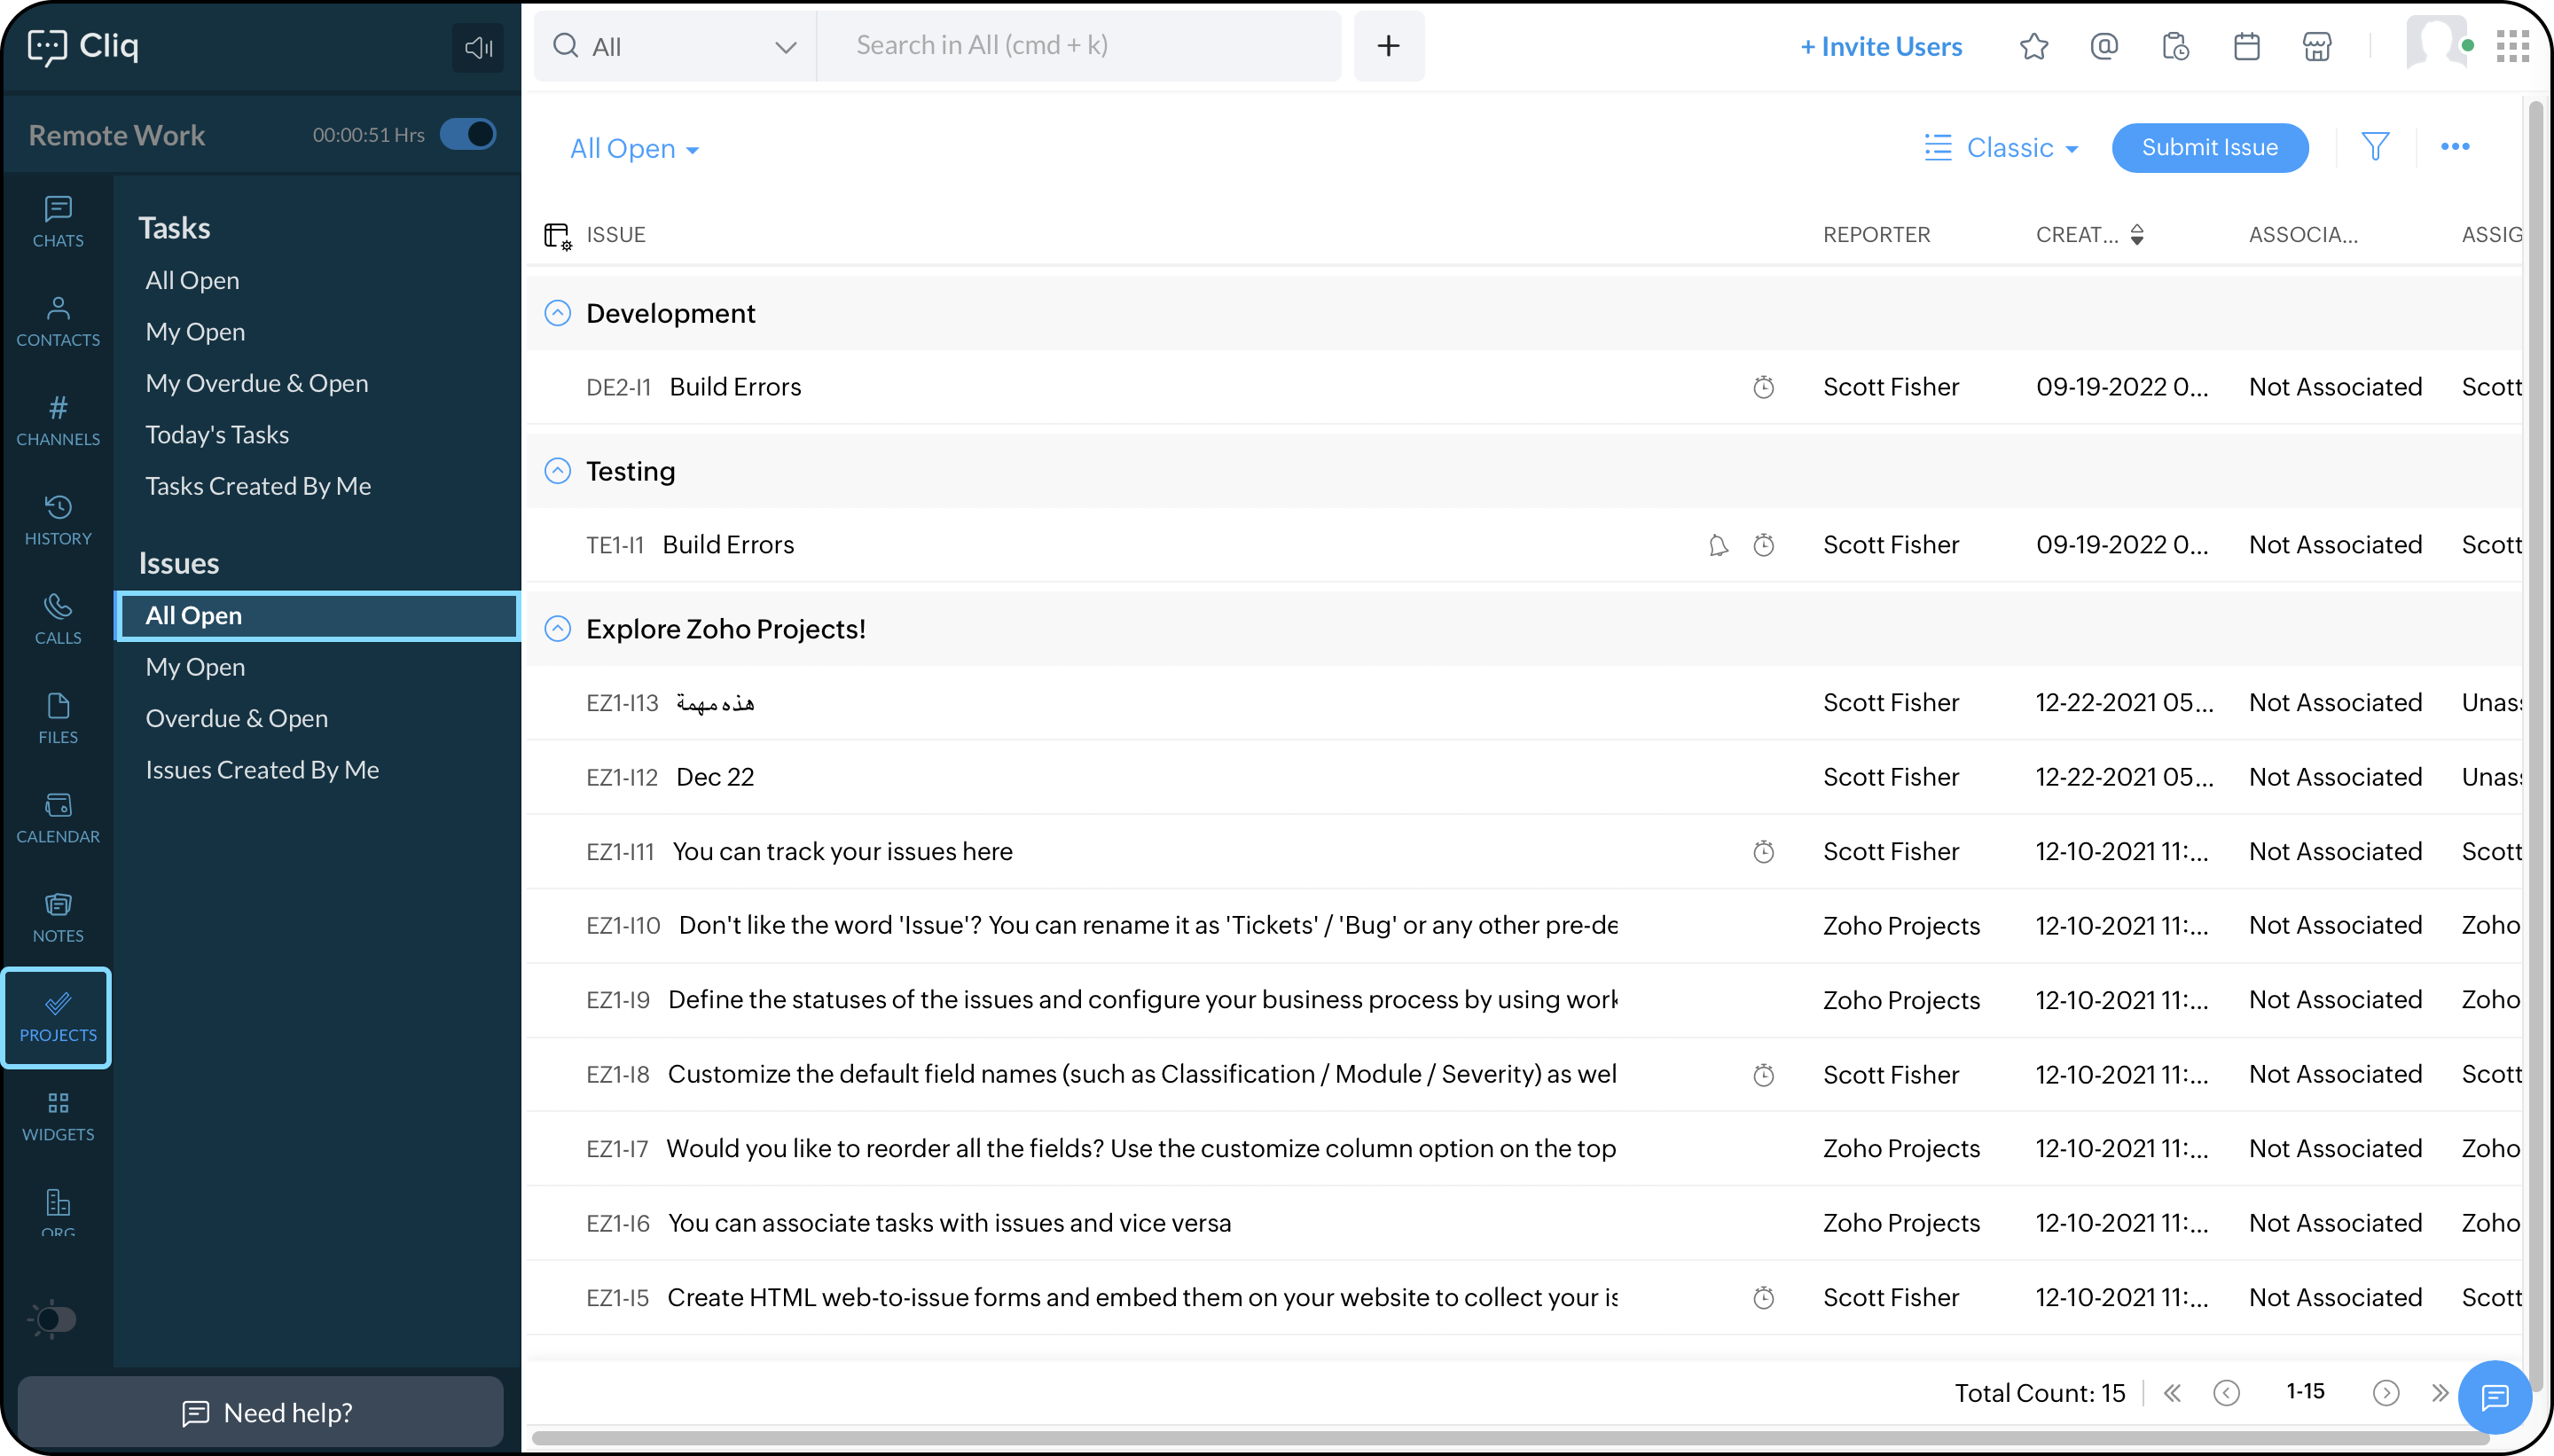Toggle the speaker mute button

pos(478,47)
